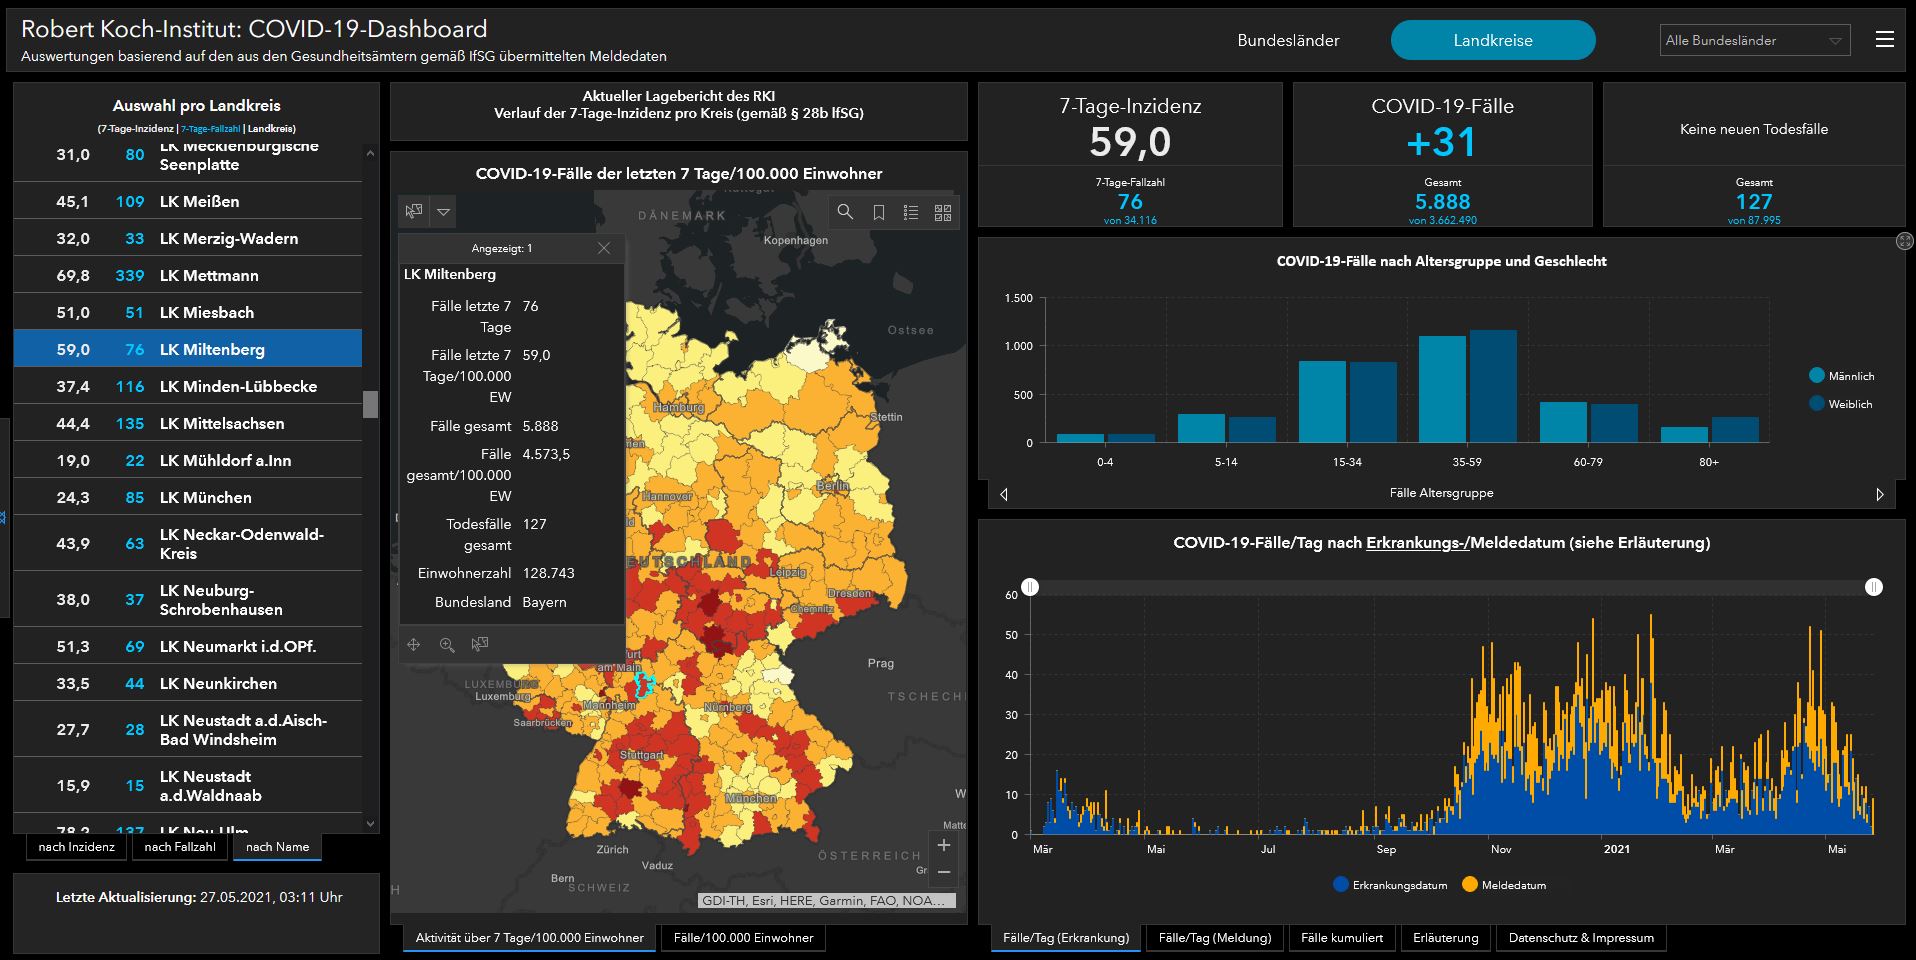The image size is (1916, 960).
Task: Select the Fälle/Tag (Erkrankung) tab
Action: [1066, 938]
